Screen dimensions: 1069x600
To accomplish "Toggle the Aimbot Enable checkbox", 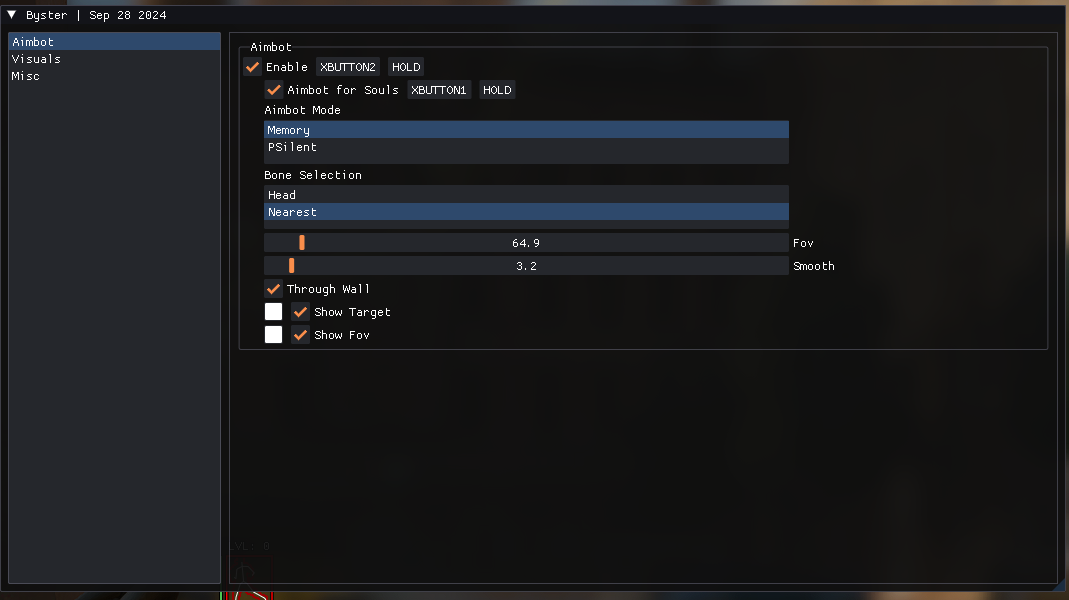I will 252,67.
